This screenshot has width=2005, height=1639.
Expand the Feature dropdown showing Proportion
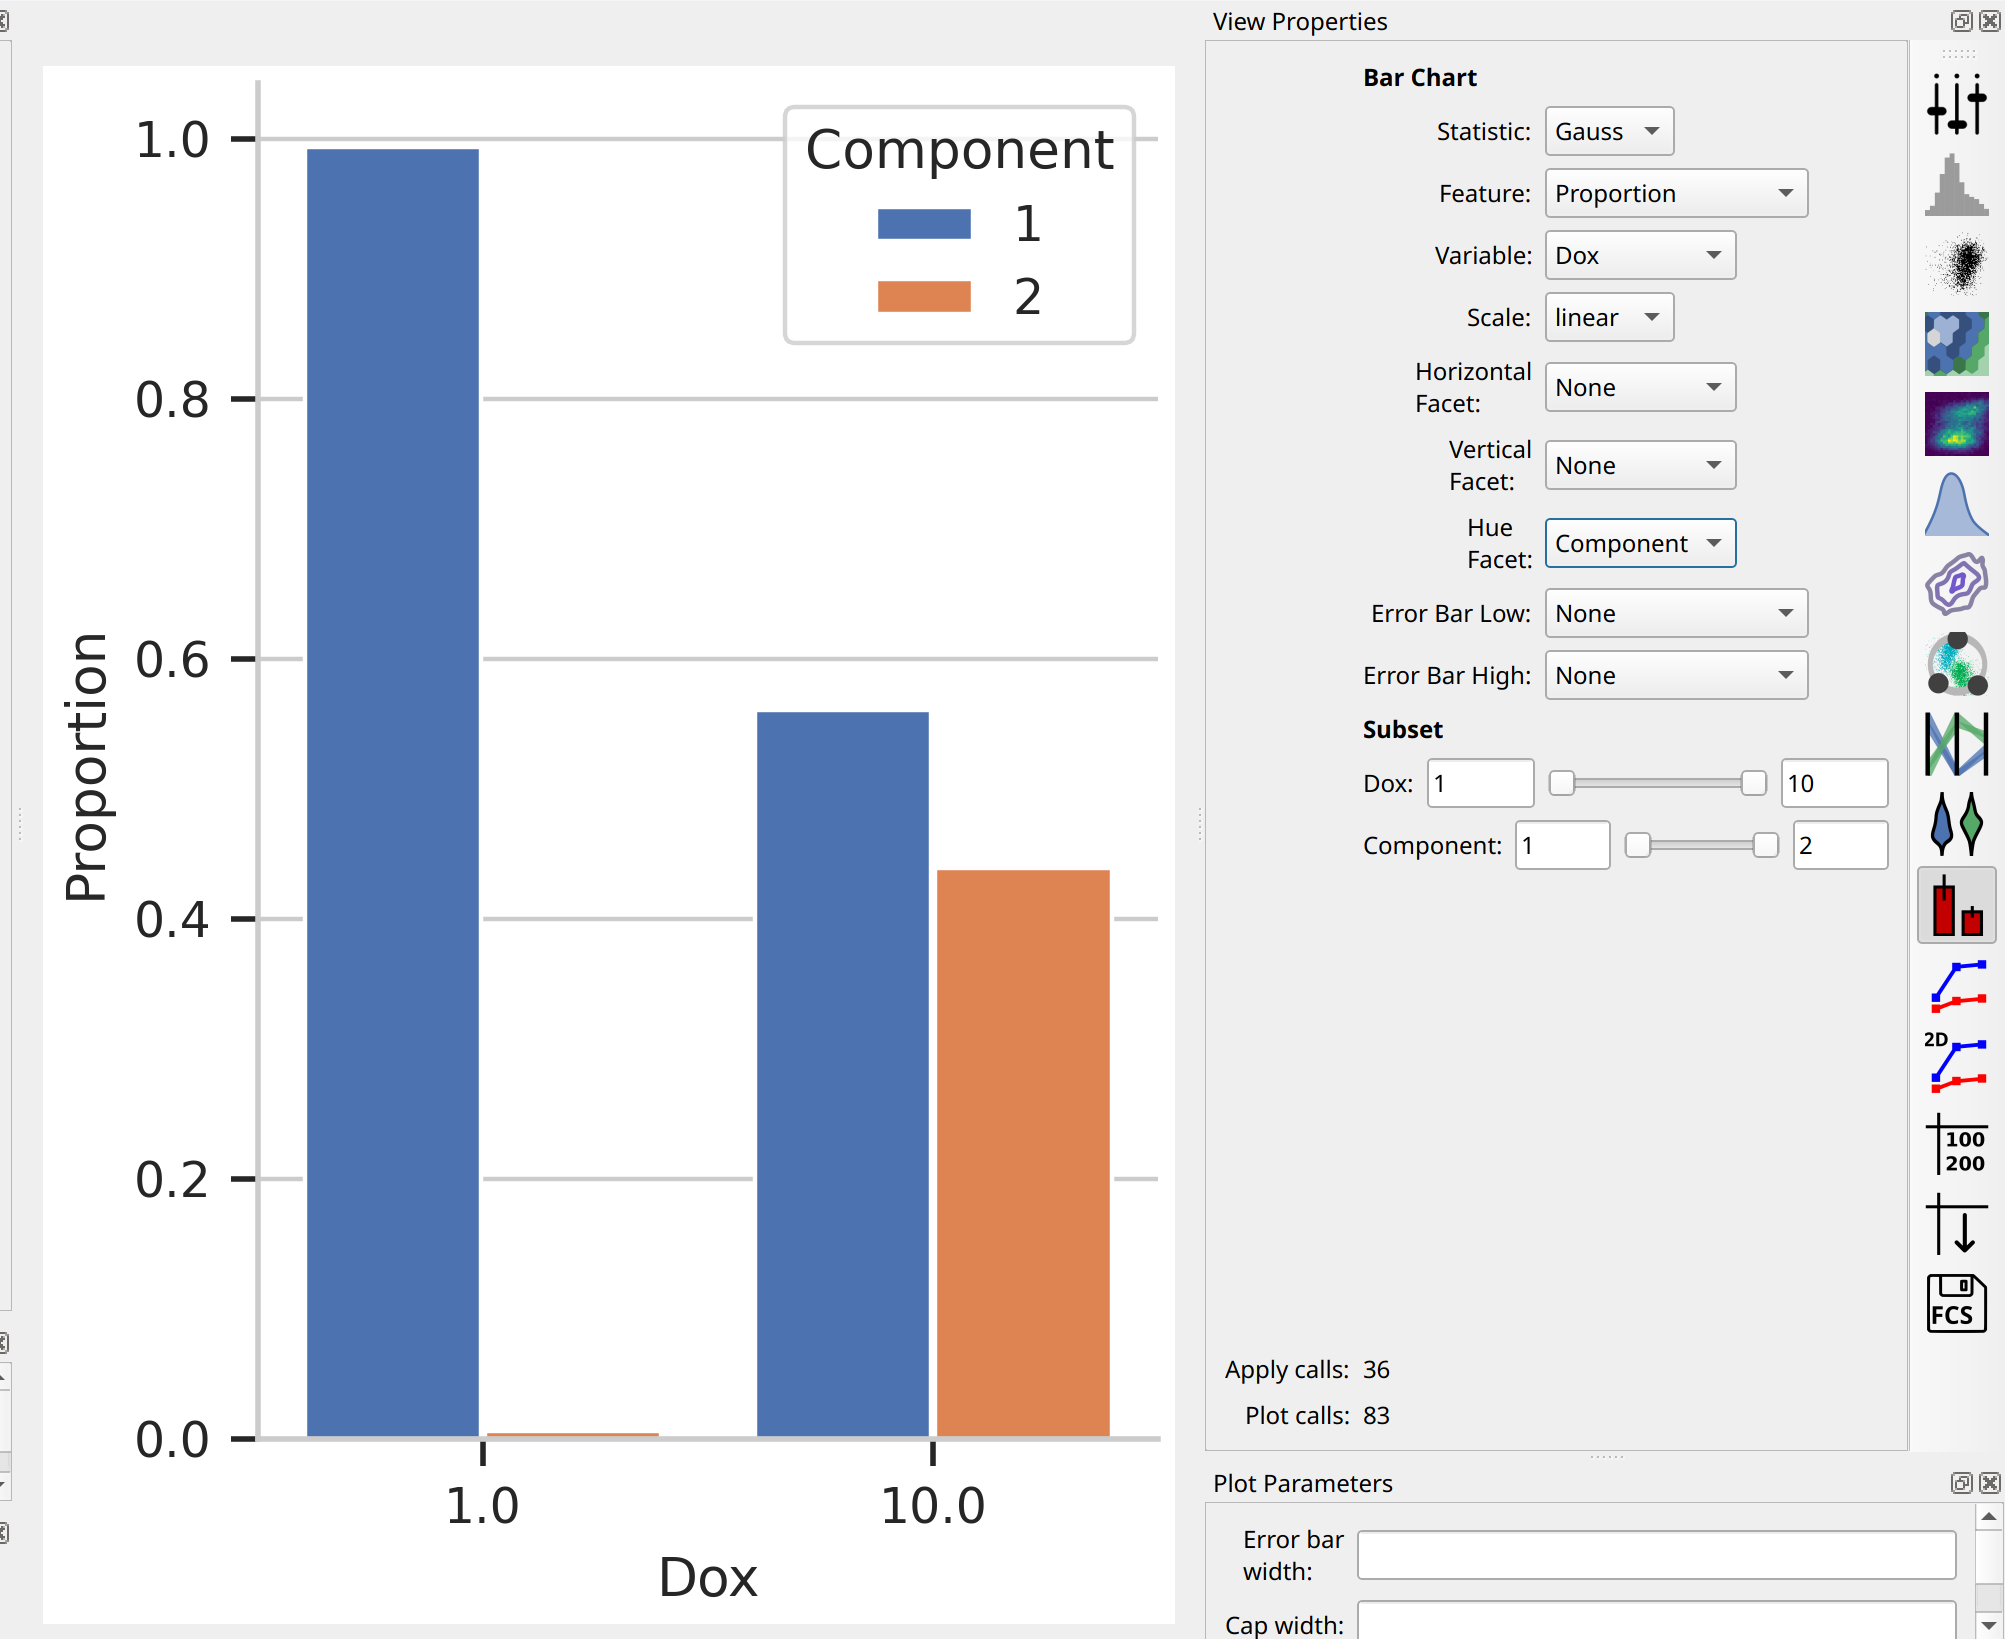click(x=1676, y=194)
